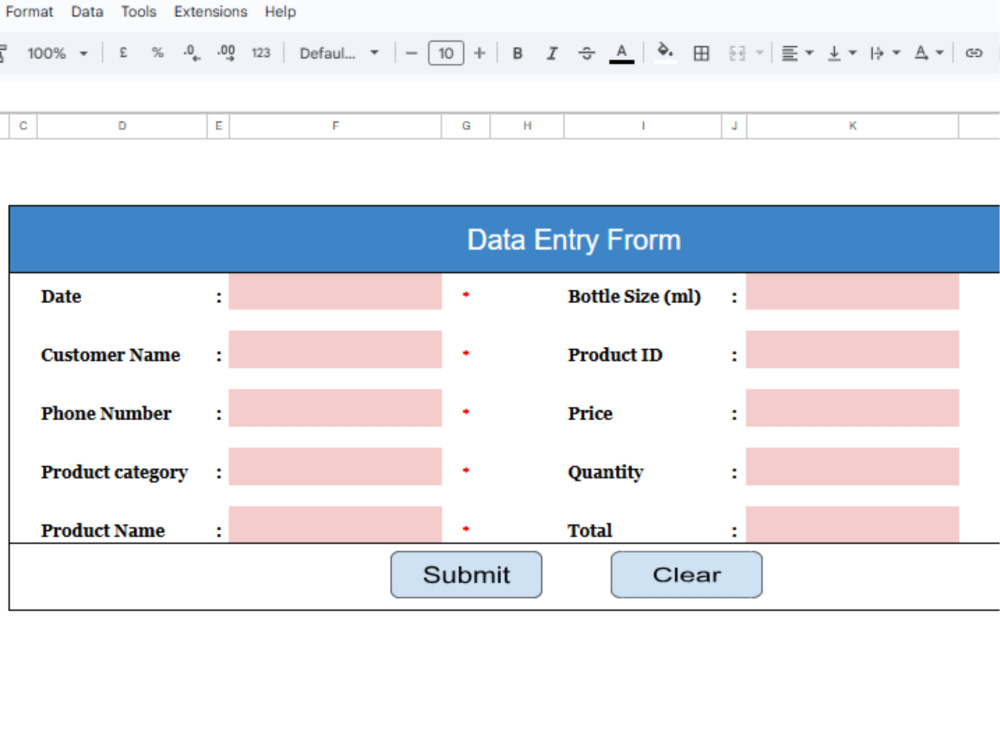Select column D header
The image size is (1000, 750).
click(x=122, y=126)
